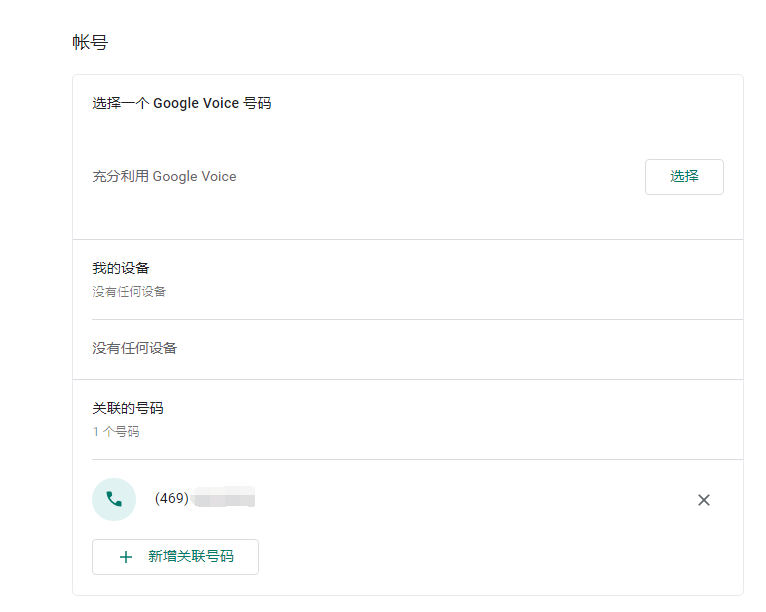This screenshot has width=766, height=612.
Task: Click 号码 at end of Voice heading
Action: pos(257,104)
